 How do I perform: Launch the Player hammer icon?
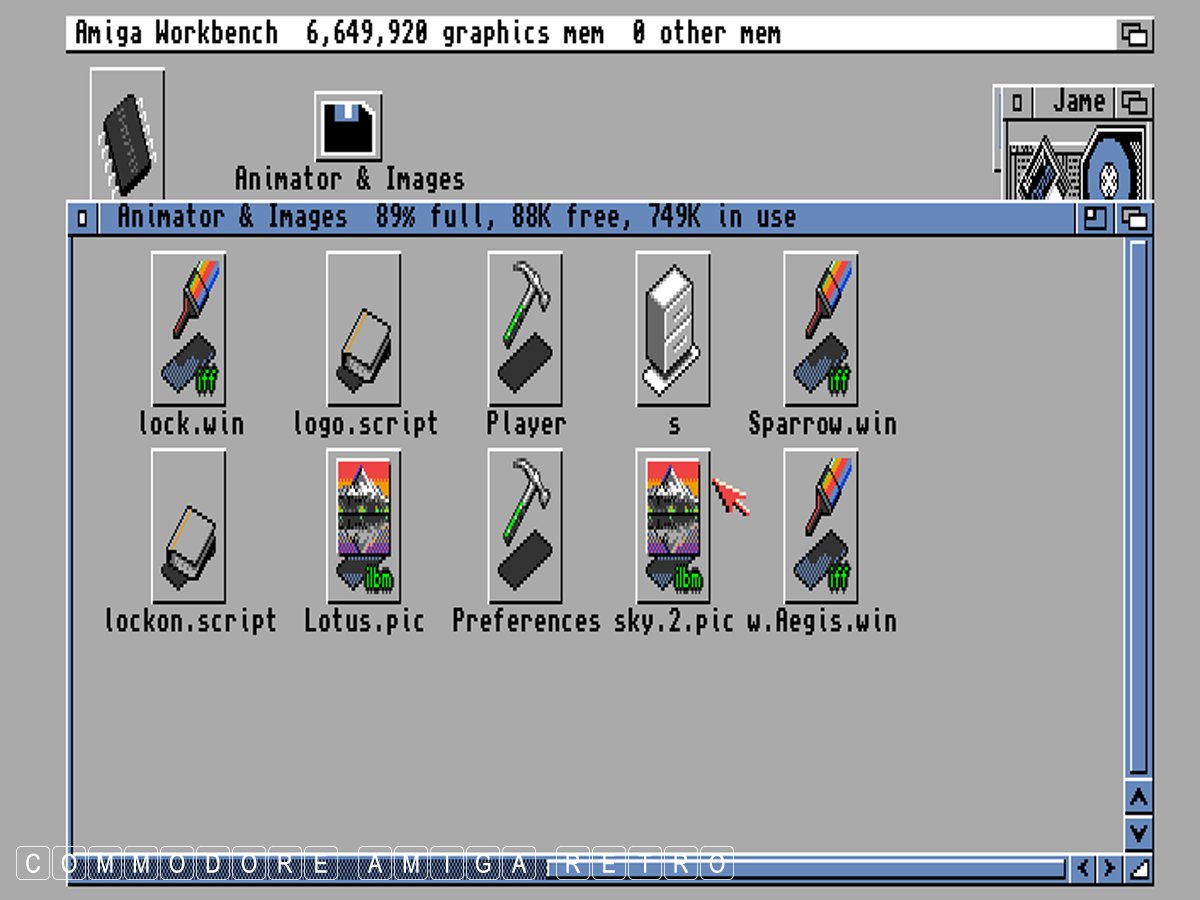point(525,328)
